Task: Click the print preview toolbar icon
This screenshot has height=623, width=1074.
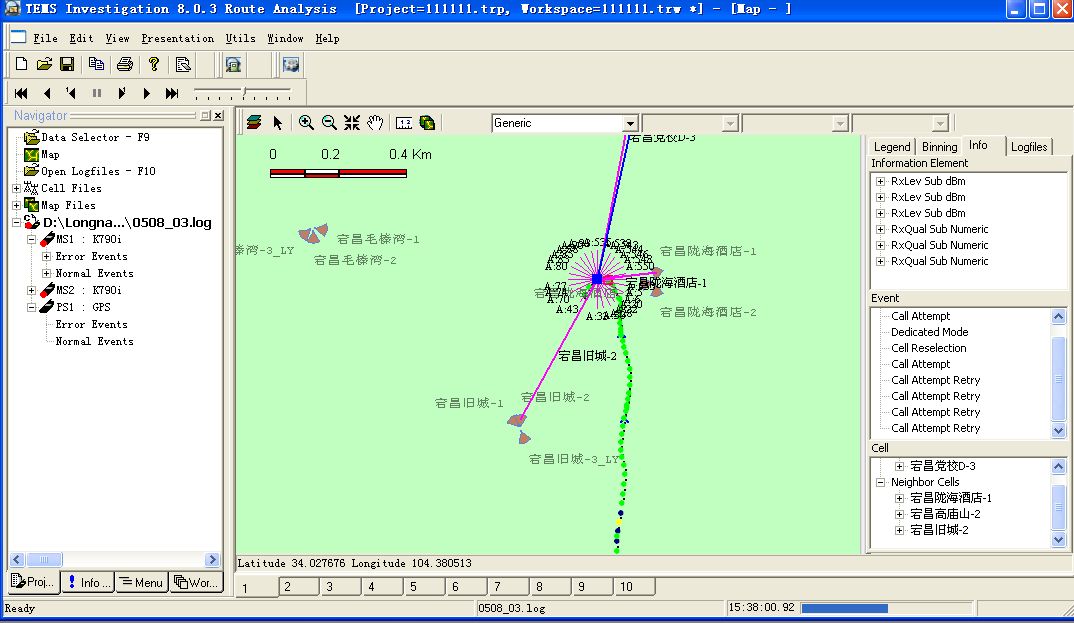Action: coord(183,64)
